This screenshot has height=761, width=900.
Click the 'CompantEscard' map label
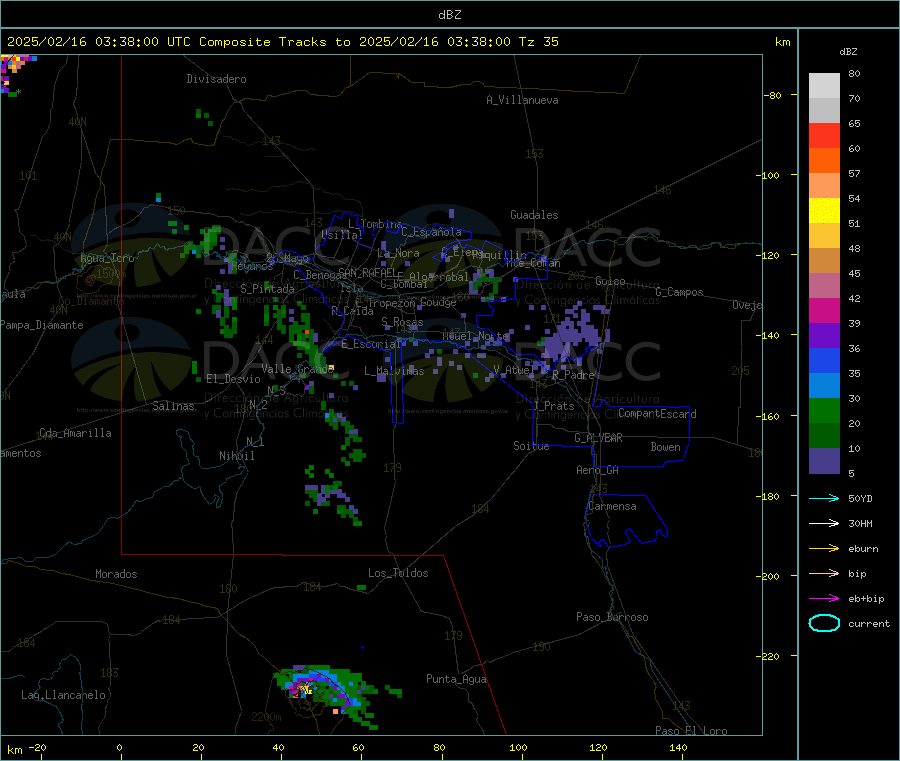pos(657,413)
